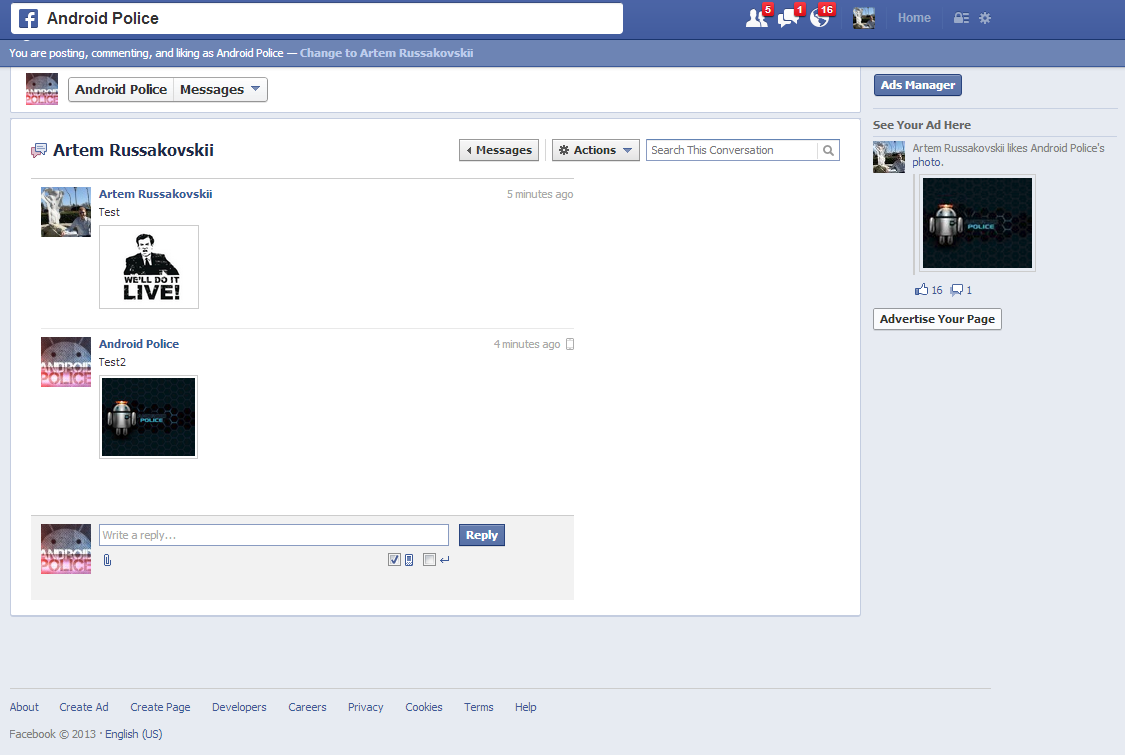
Task: Click the attach file paperclip icon
Action: click(107, 560)
